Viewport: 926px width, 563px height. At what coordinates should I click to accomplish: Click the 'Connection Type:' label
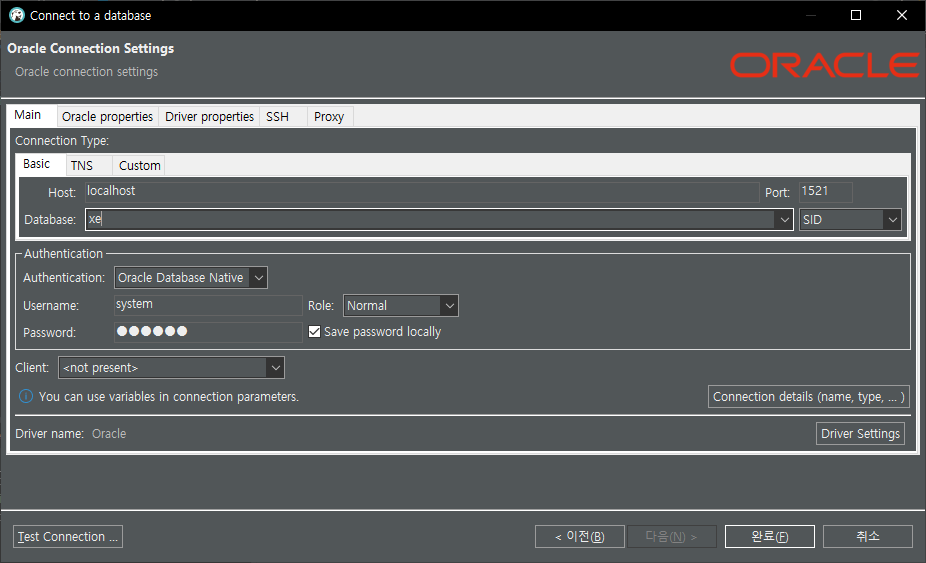click(x=62, y=141)
